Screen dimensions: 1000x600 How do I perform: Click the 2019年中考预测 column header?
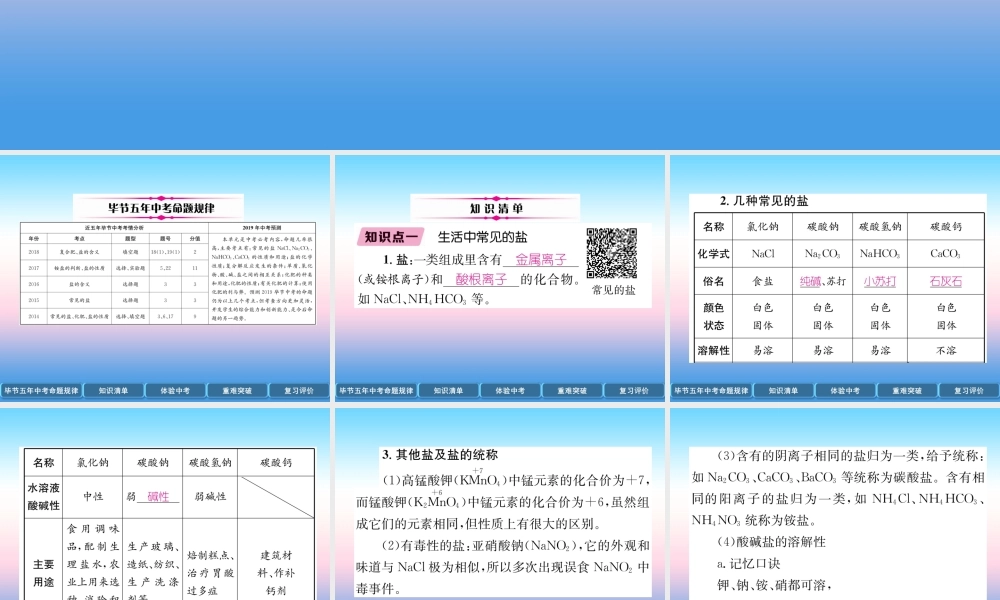coord(262,228)
